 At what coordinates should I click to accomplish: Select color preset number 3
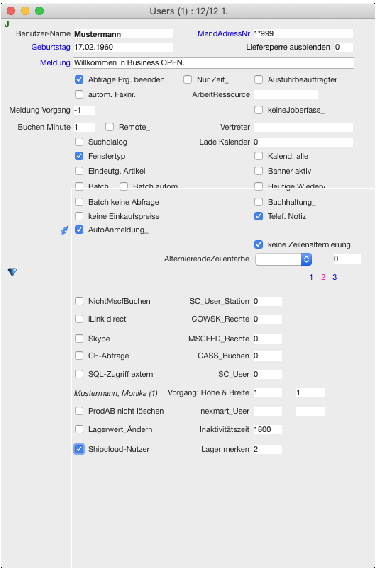tap(334, 277)
